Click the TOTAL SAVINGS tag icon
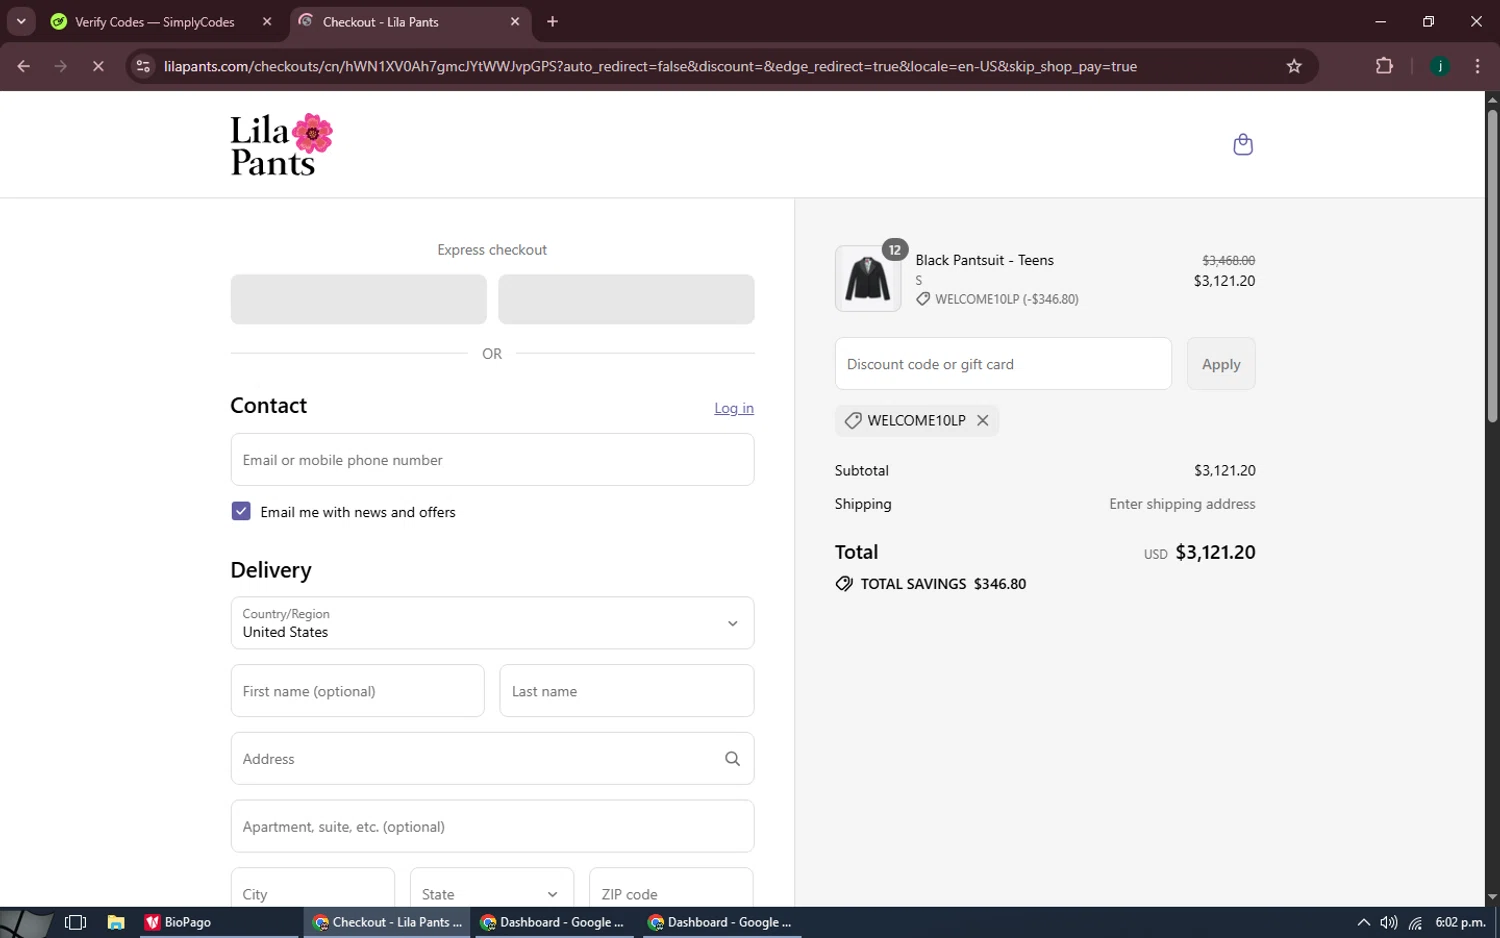1500x938 pixels. pyautogui.click(x=844, y=584)
